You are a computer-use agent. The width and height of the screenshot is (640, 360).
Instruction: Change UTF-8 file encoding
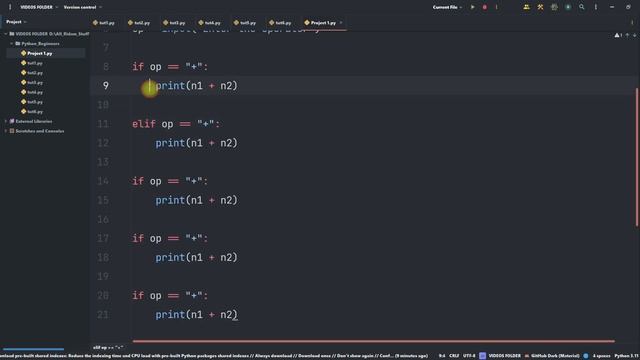pyautogui.click(x=469, y=356)
